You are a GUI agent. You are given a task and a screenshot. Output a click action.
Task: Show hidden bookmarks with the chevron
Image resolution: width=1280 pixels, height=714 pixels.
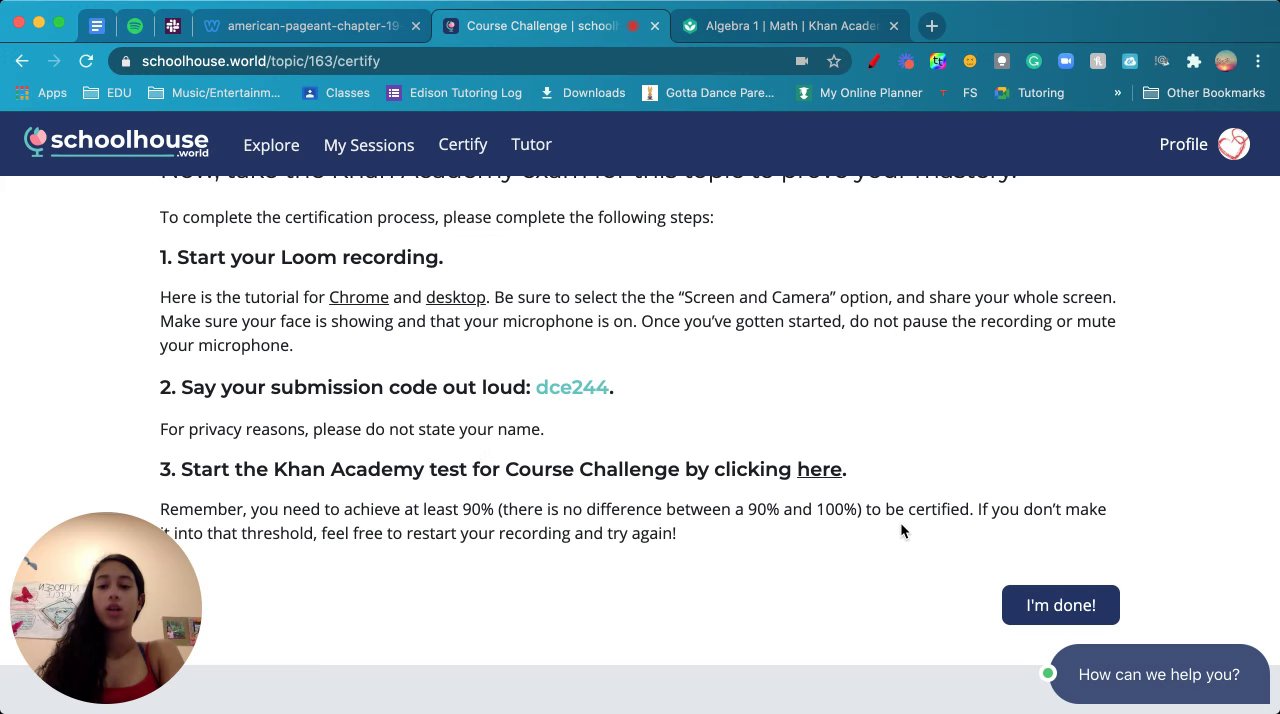[x=1118, y=93]
